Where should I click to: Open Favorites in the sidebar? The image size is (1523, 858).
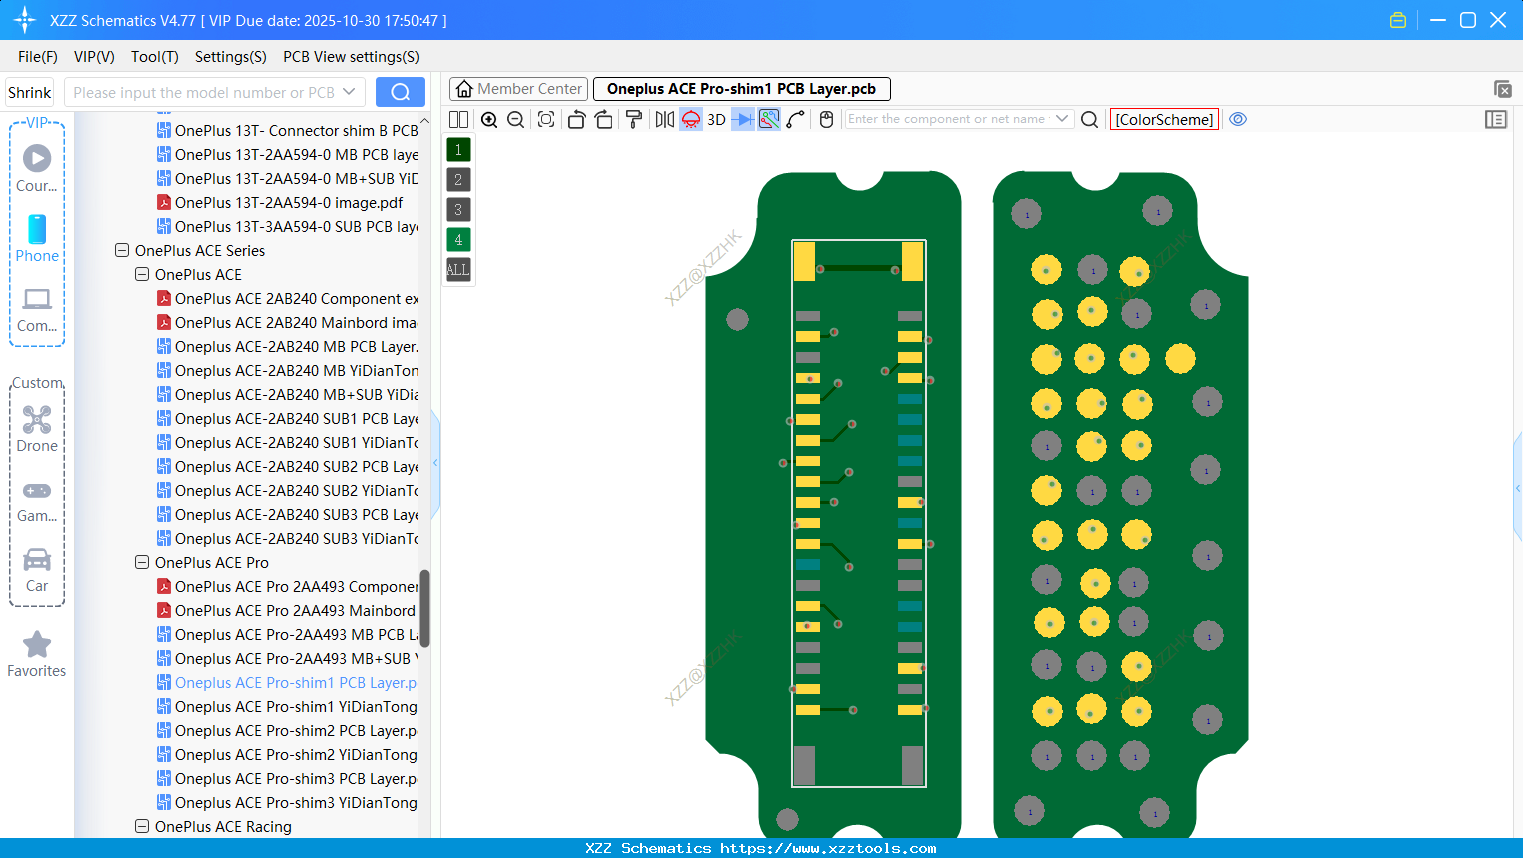click(37, 655)
